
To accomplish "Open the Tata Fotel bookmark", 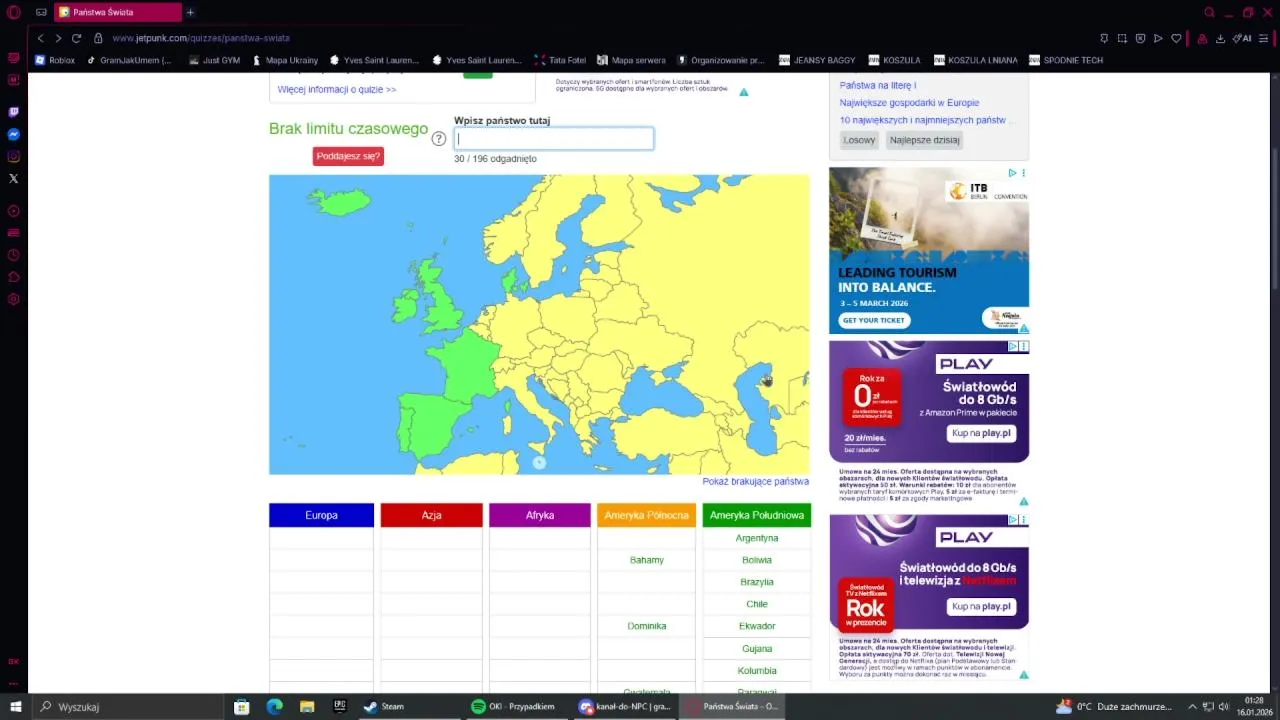I will pyautogui.click(x=560, y=60).
